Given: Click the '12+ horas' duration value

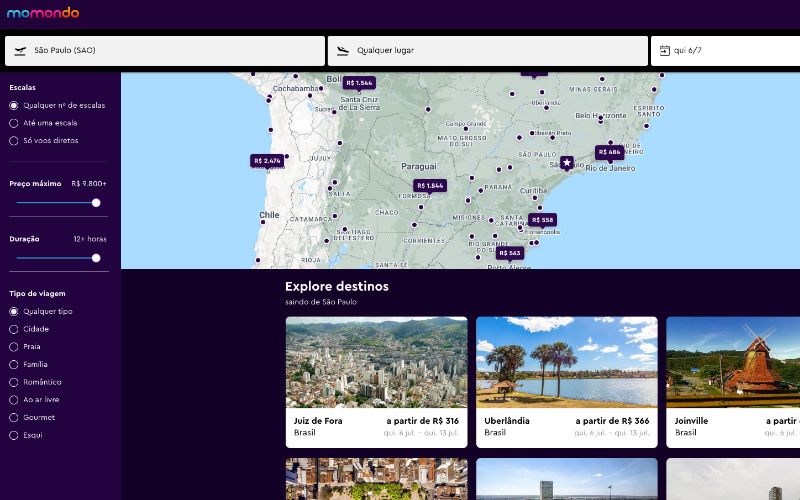Looking at the screenshot, I should [90, 239].
